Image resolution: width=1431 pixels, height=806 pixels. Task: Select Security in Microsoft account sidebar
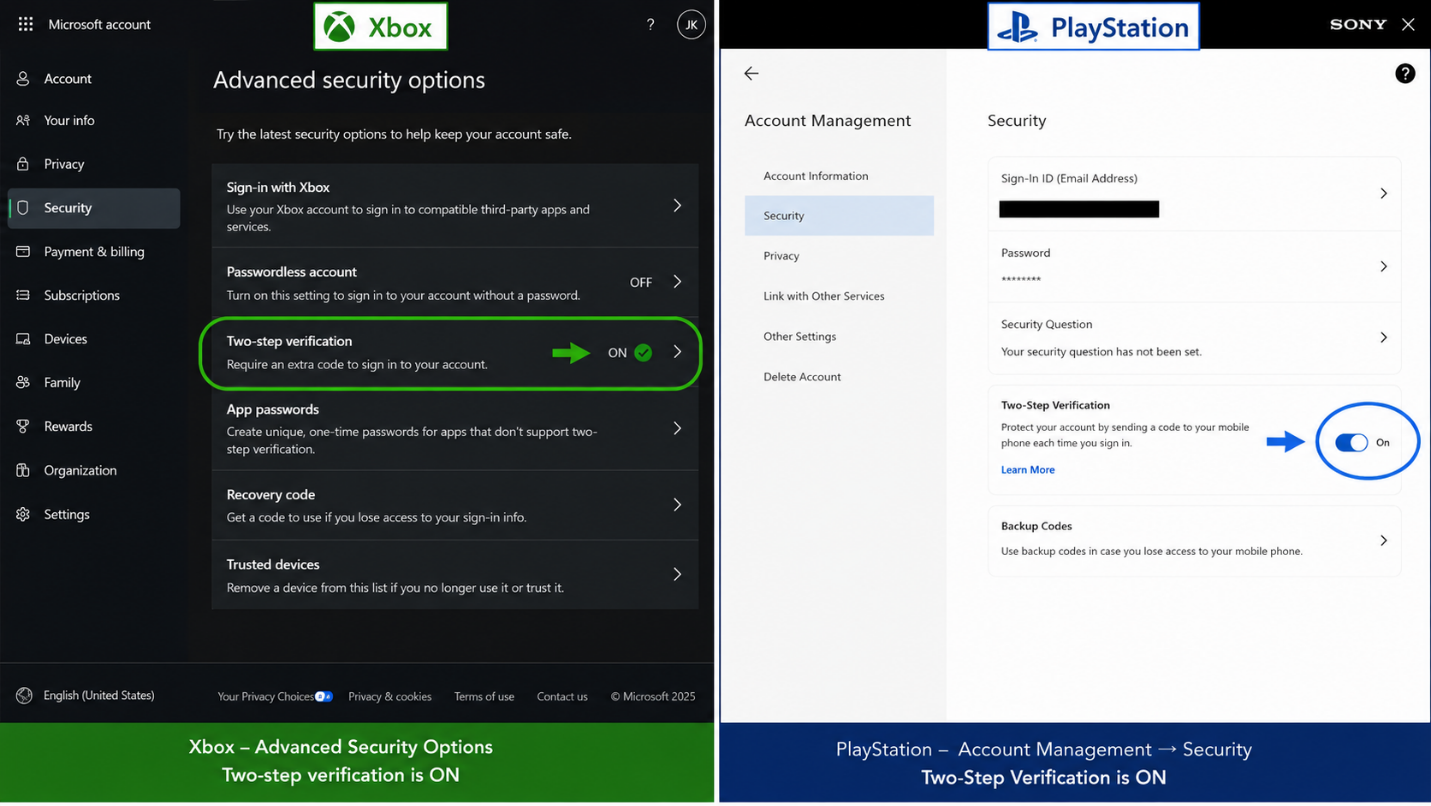pos(94,208)
